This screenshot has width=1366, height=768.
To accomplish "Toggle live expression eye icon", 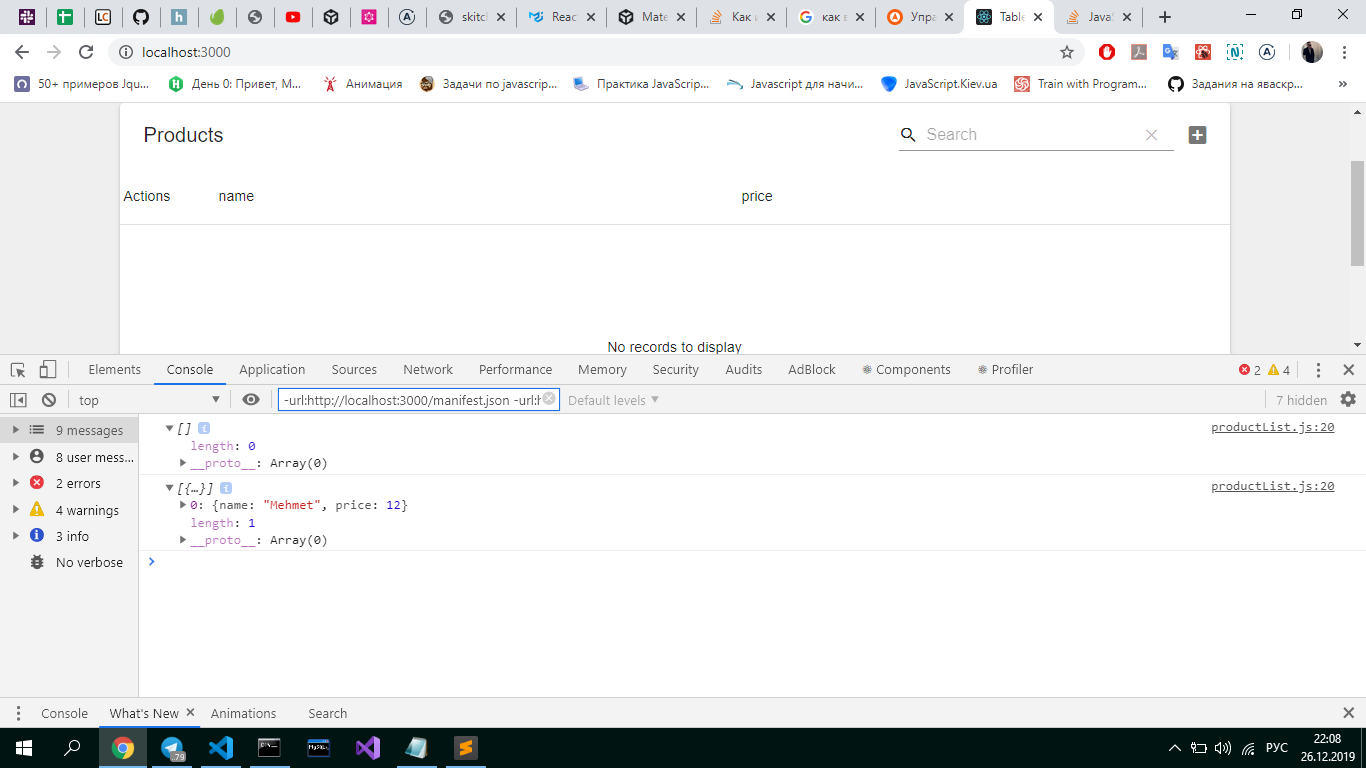I will [x=251, y=400].
